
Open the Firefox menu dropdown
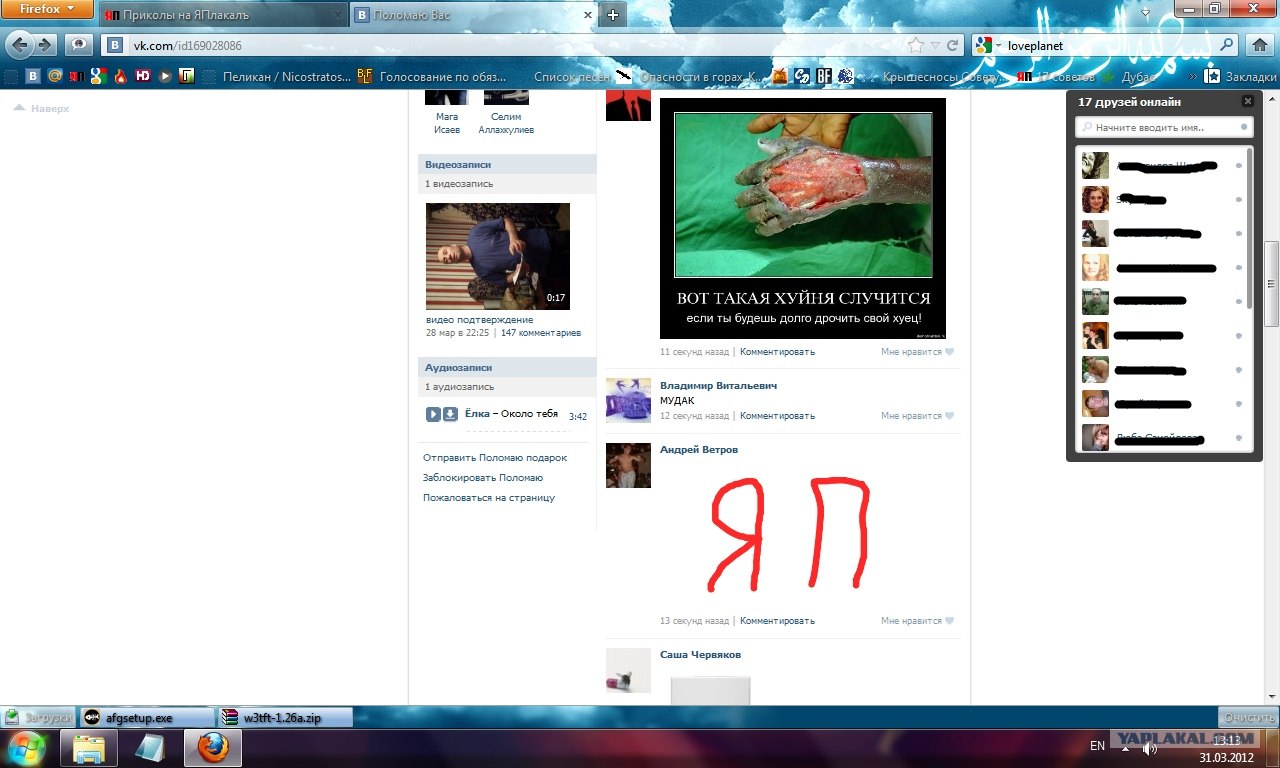click(48, 10)
